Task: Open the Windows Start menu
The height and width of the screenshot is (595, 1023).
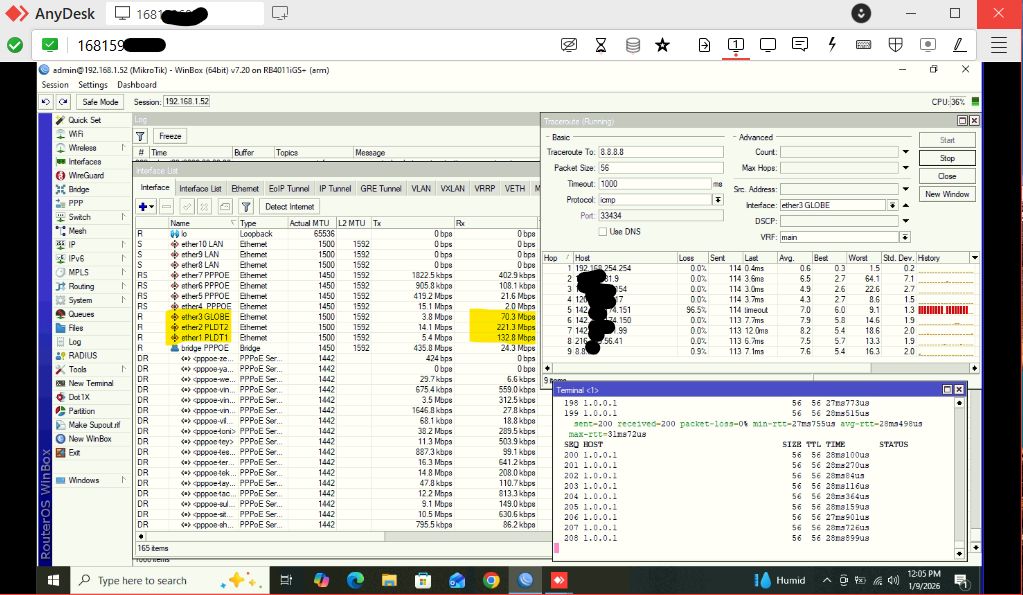Action: (53, 579)
